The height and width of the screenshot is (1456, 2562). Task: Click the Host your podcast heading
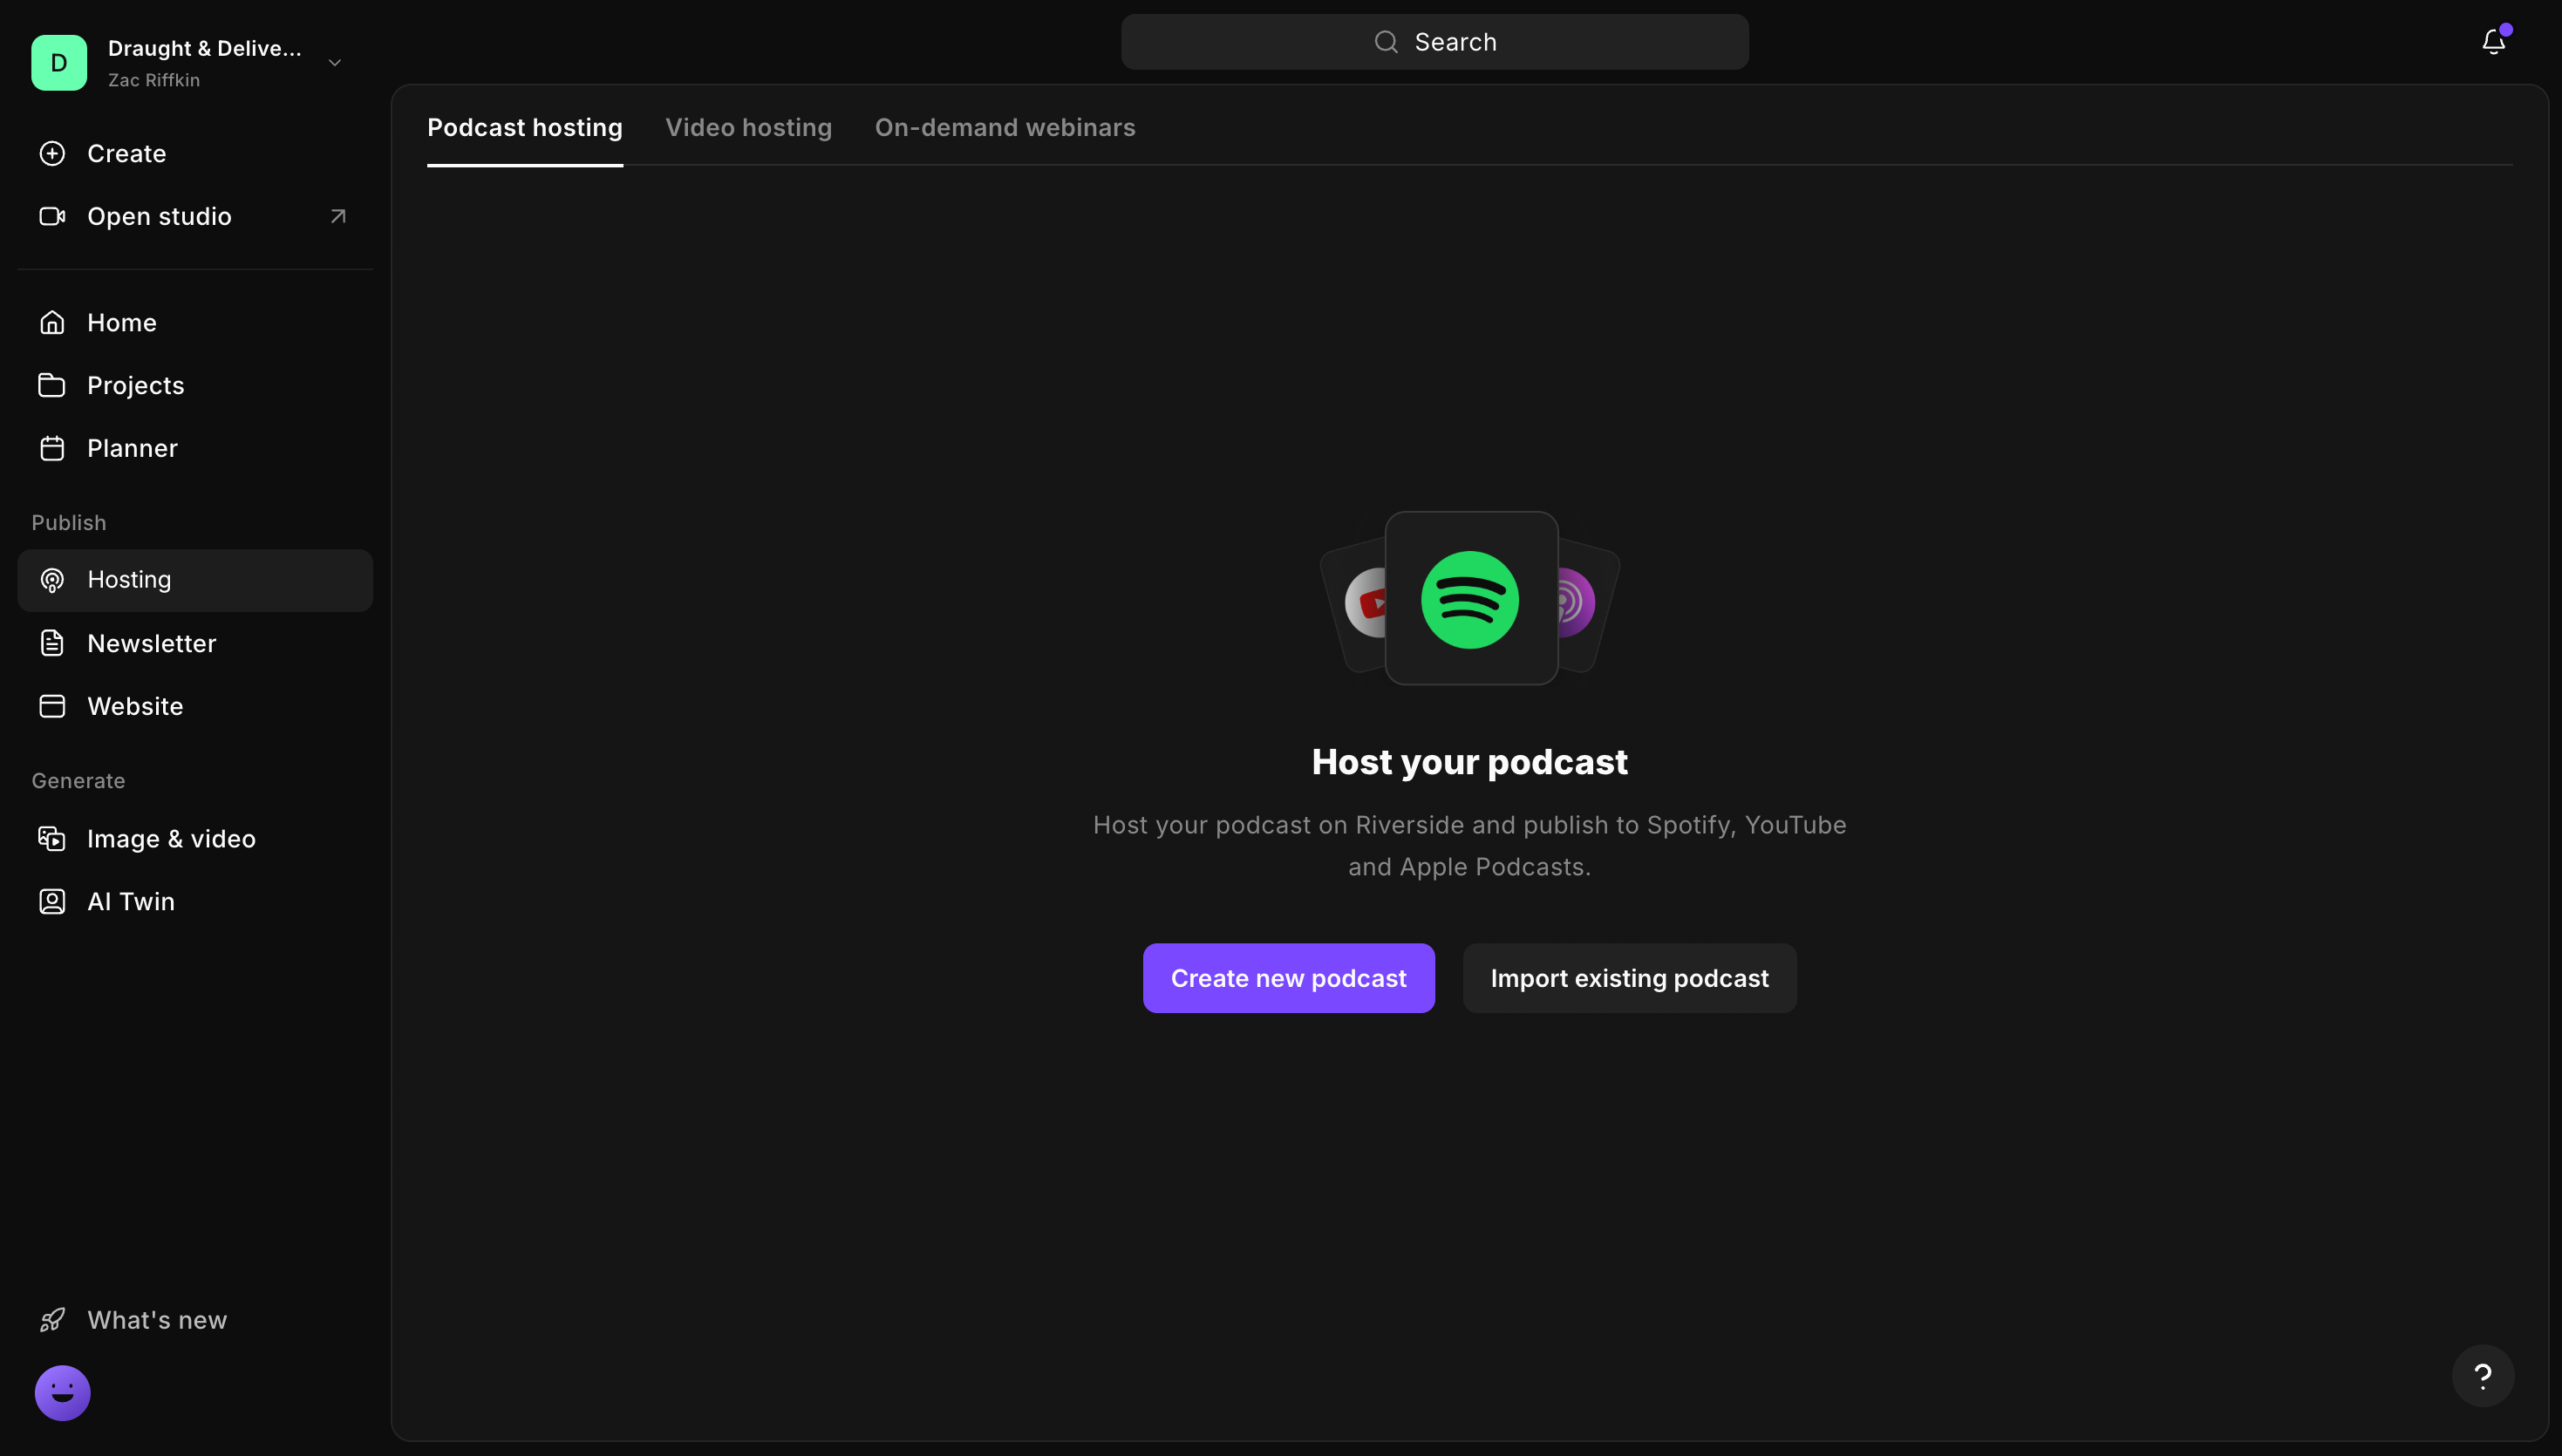pos(1470,762)
